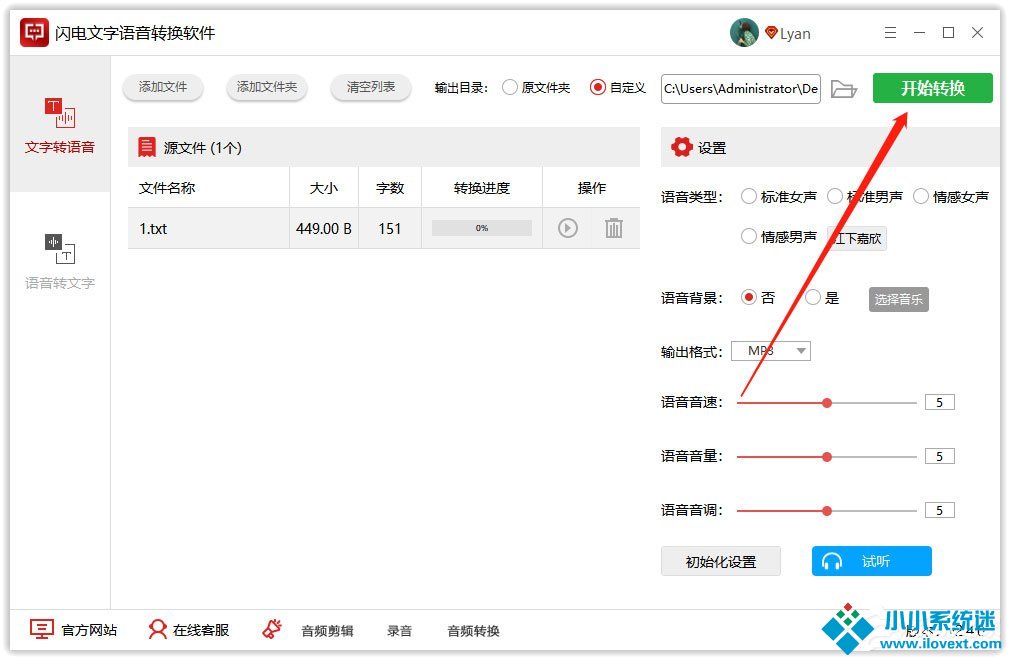This screenshot has width=1010, height=660.
Task: Click the 语音音速 value box
Action: point(940,402)
